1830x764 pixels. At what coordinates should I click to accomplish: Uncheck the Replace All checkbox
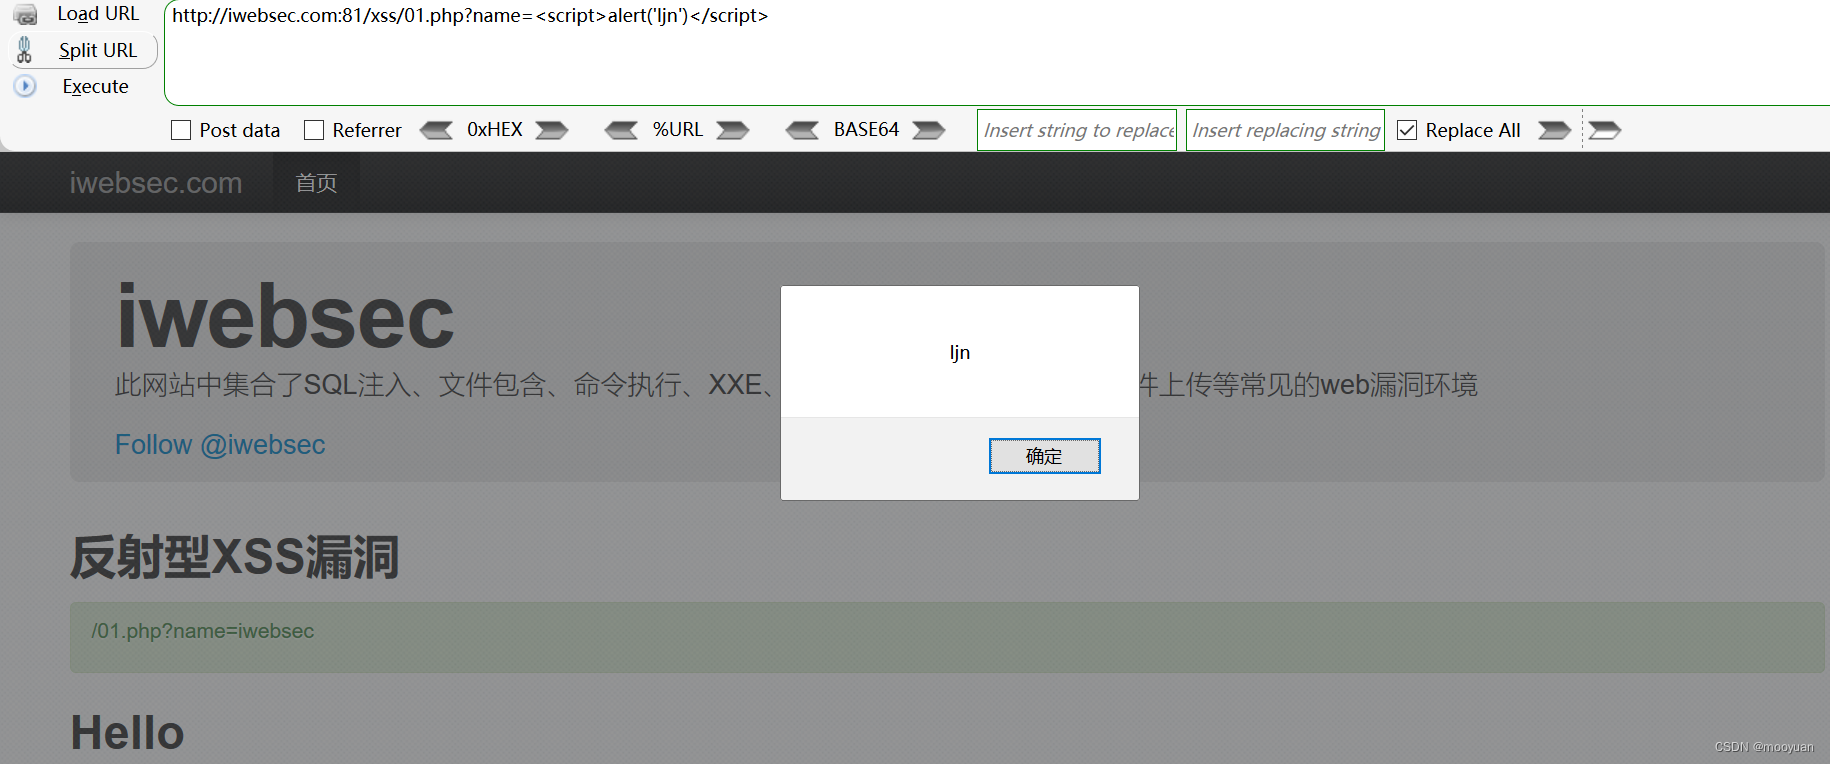click(1407, 130)
